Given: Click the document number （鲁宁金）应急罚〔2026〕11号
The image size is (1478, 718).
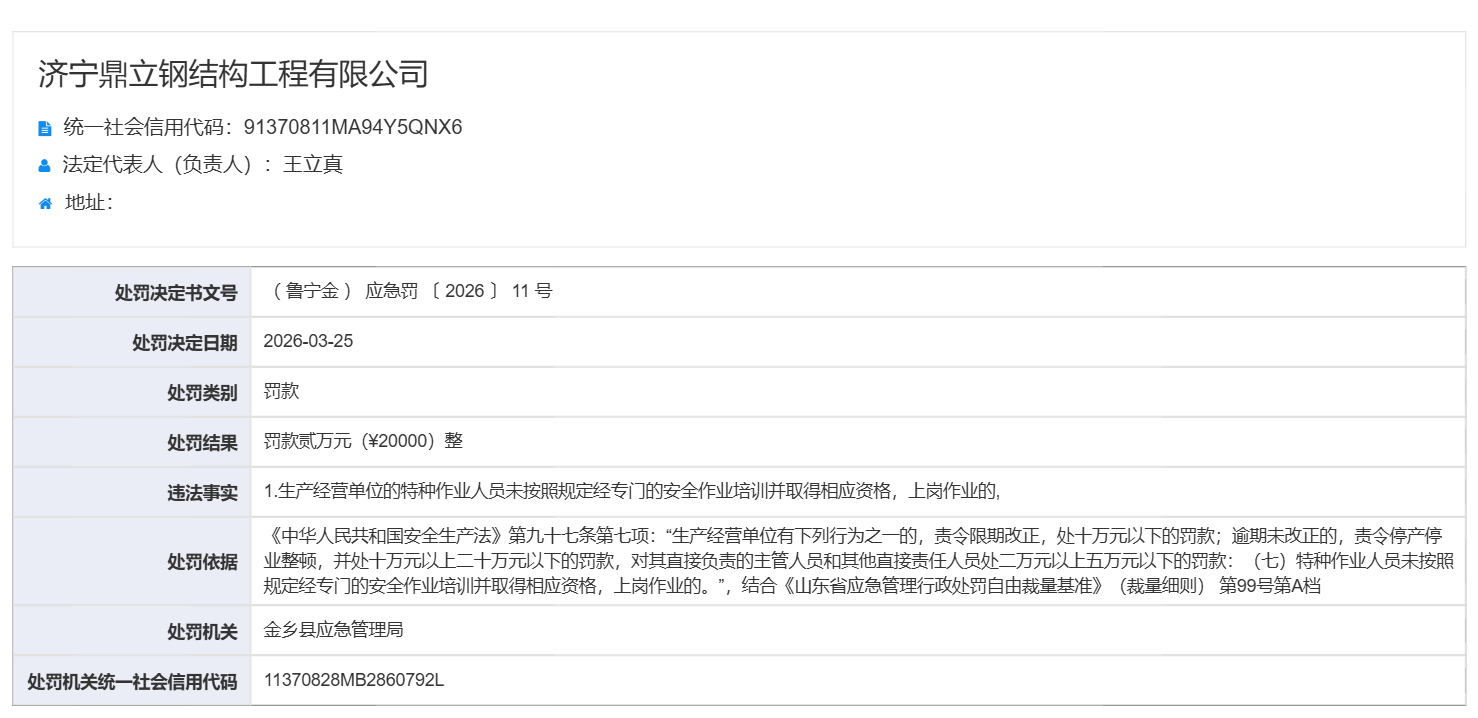Looking at the screenshot, I should click(408, 292).
